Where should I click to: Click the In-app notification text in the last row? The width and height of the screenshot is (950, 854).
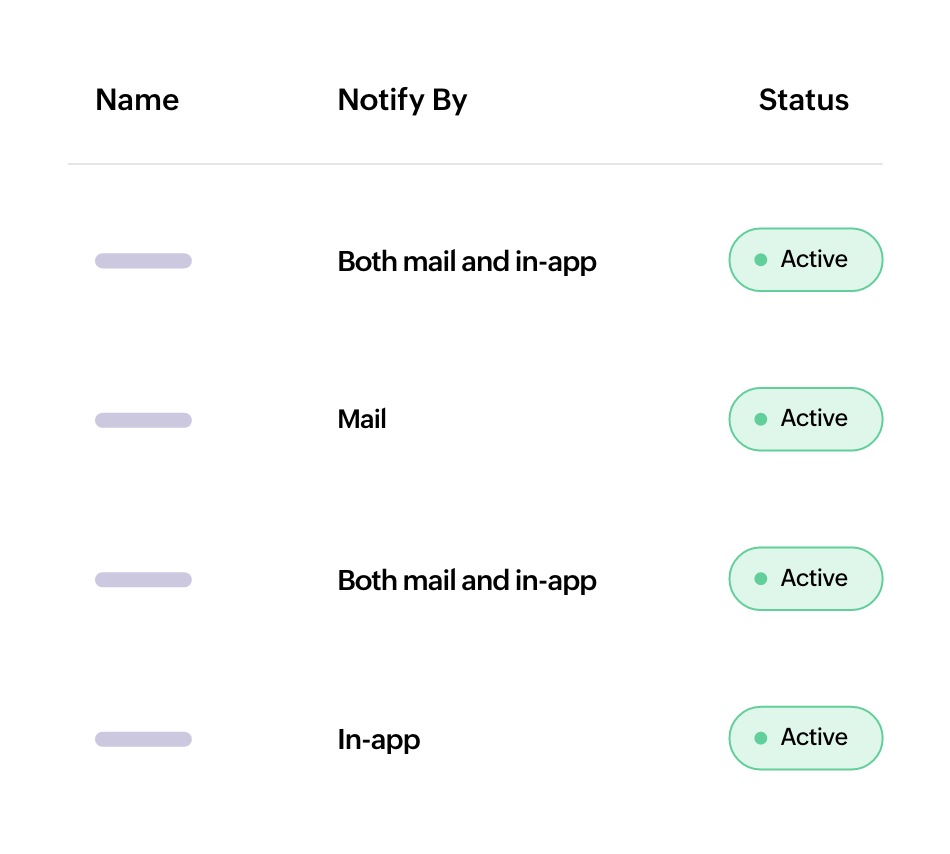click(379, 739)
